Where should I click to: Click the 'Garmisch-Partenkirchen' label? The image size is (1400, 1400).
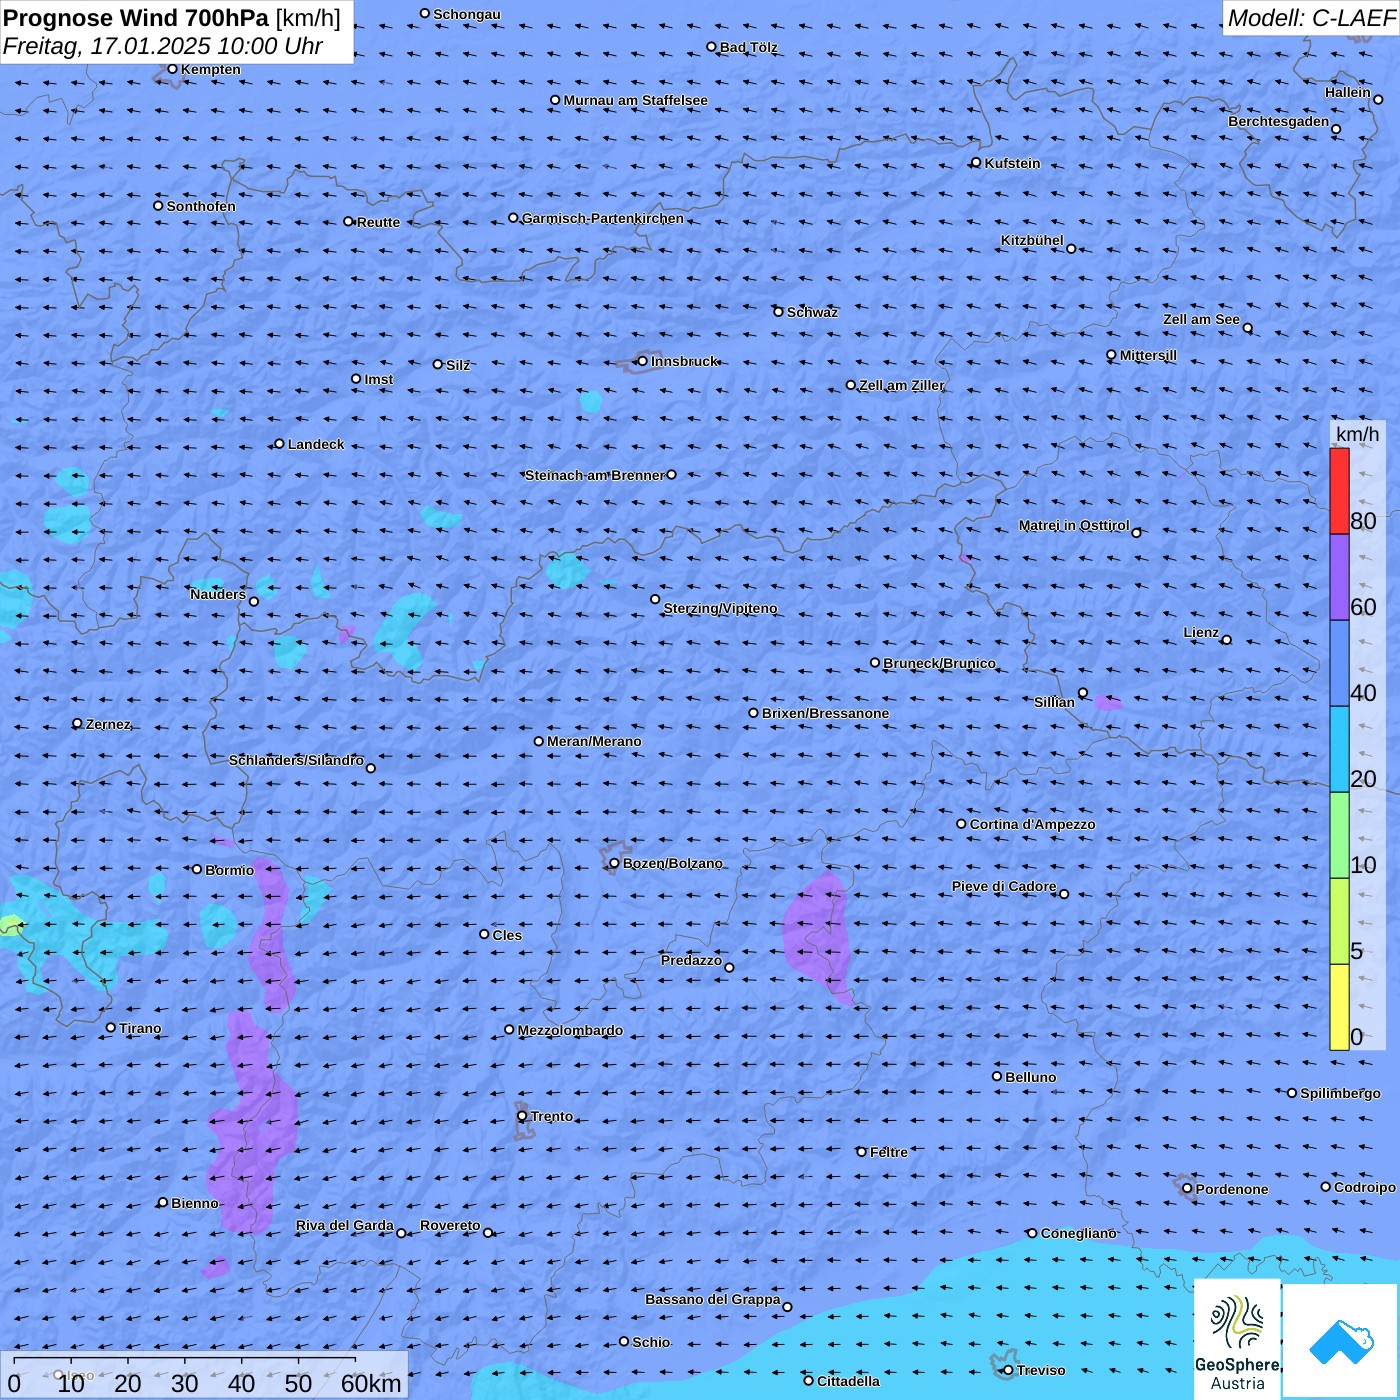(603, 218)
